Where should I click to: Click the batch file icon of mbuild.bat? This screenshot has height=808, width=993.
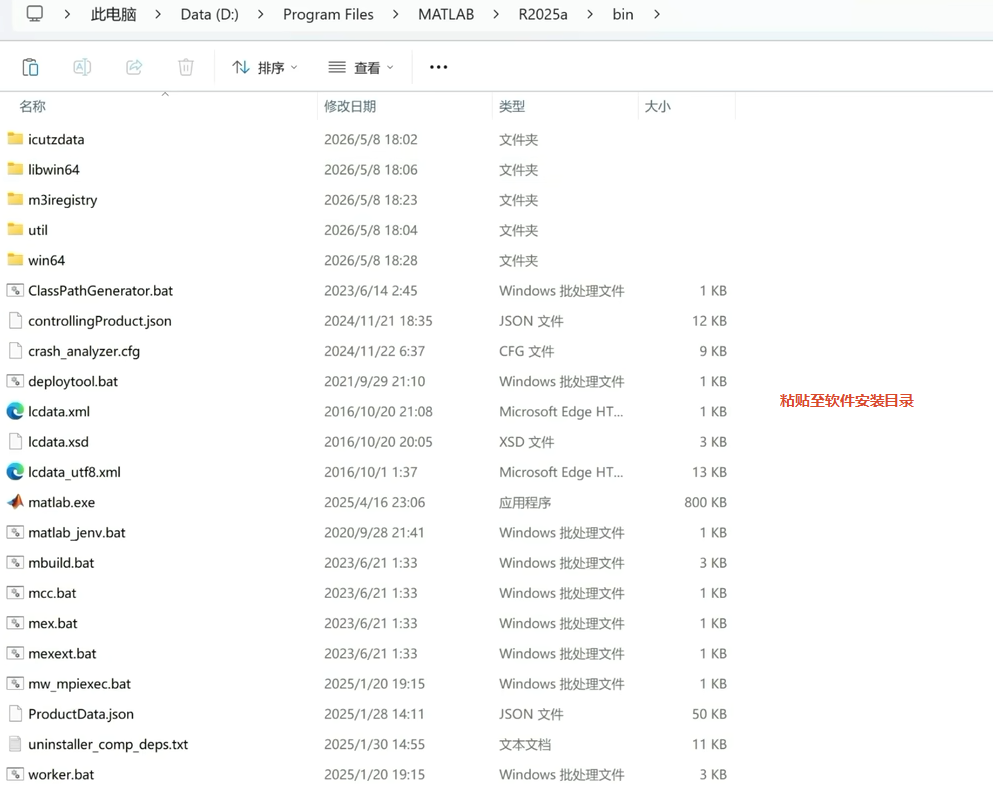(15, 563)
